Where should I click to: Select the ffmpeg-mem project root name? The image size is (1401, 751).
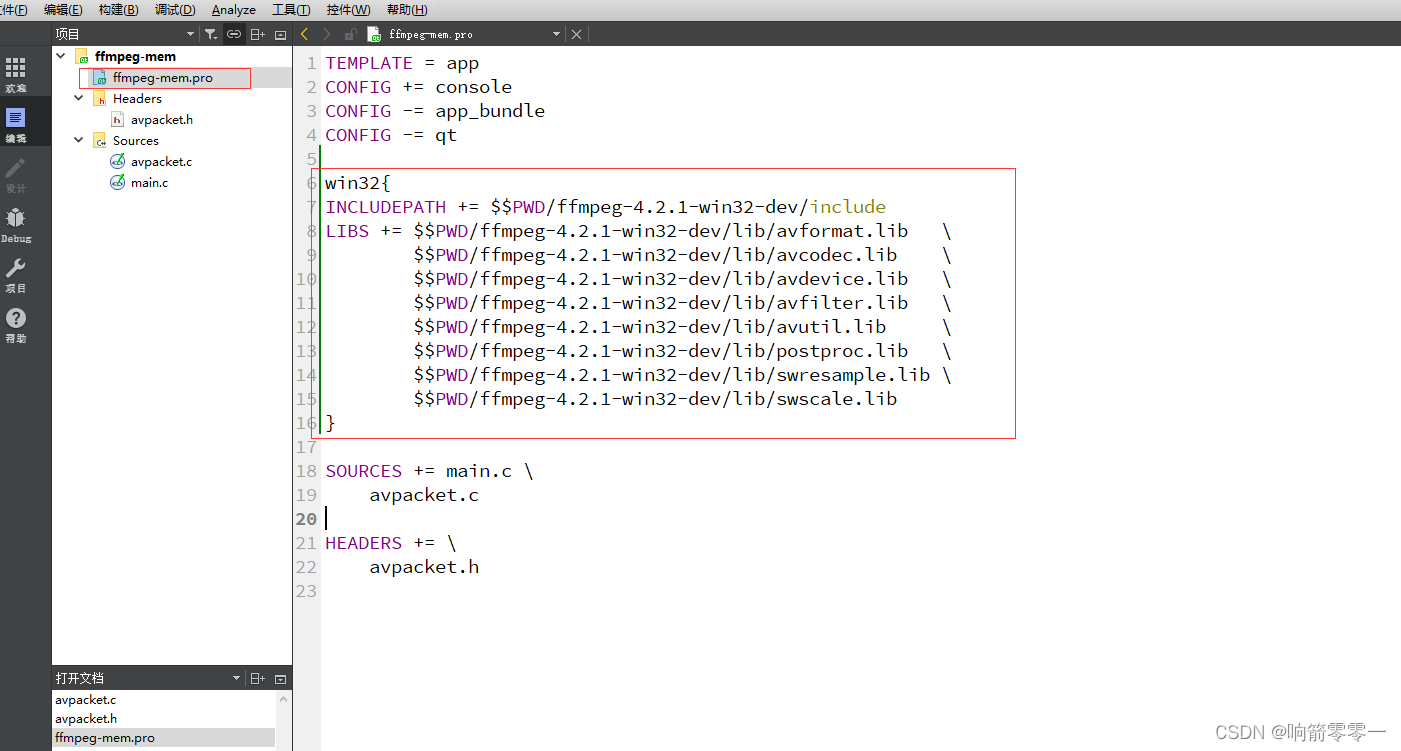point(135,56)
